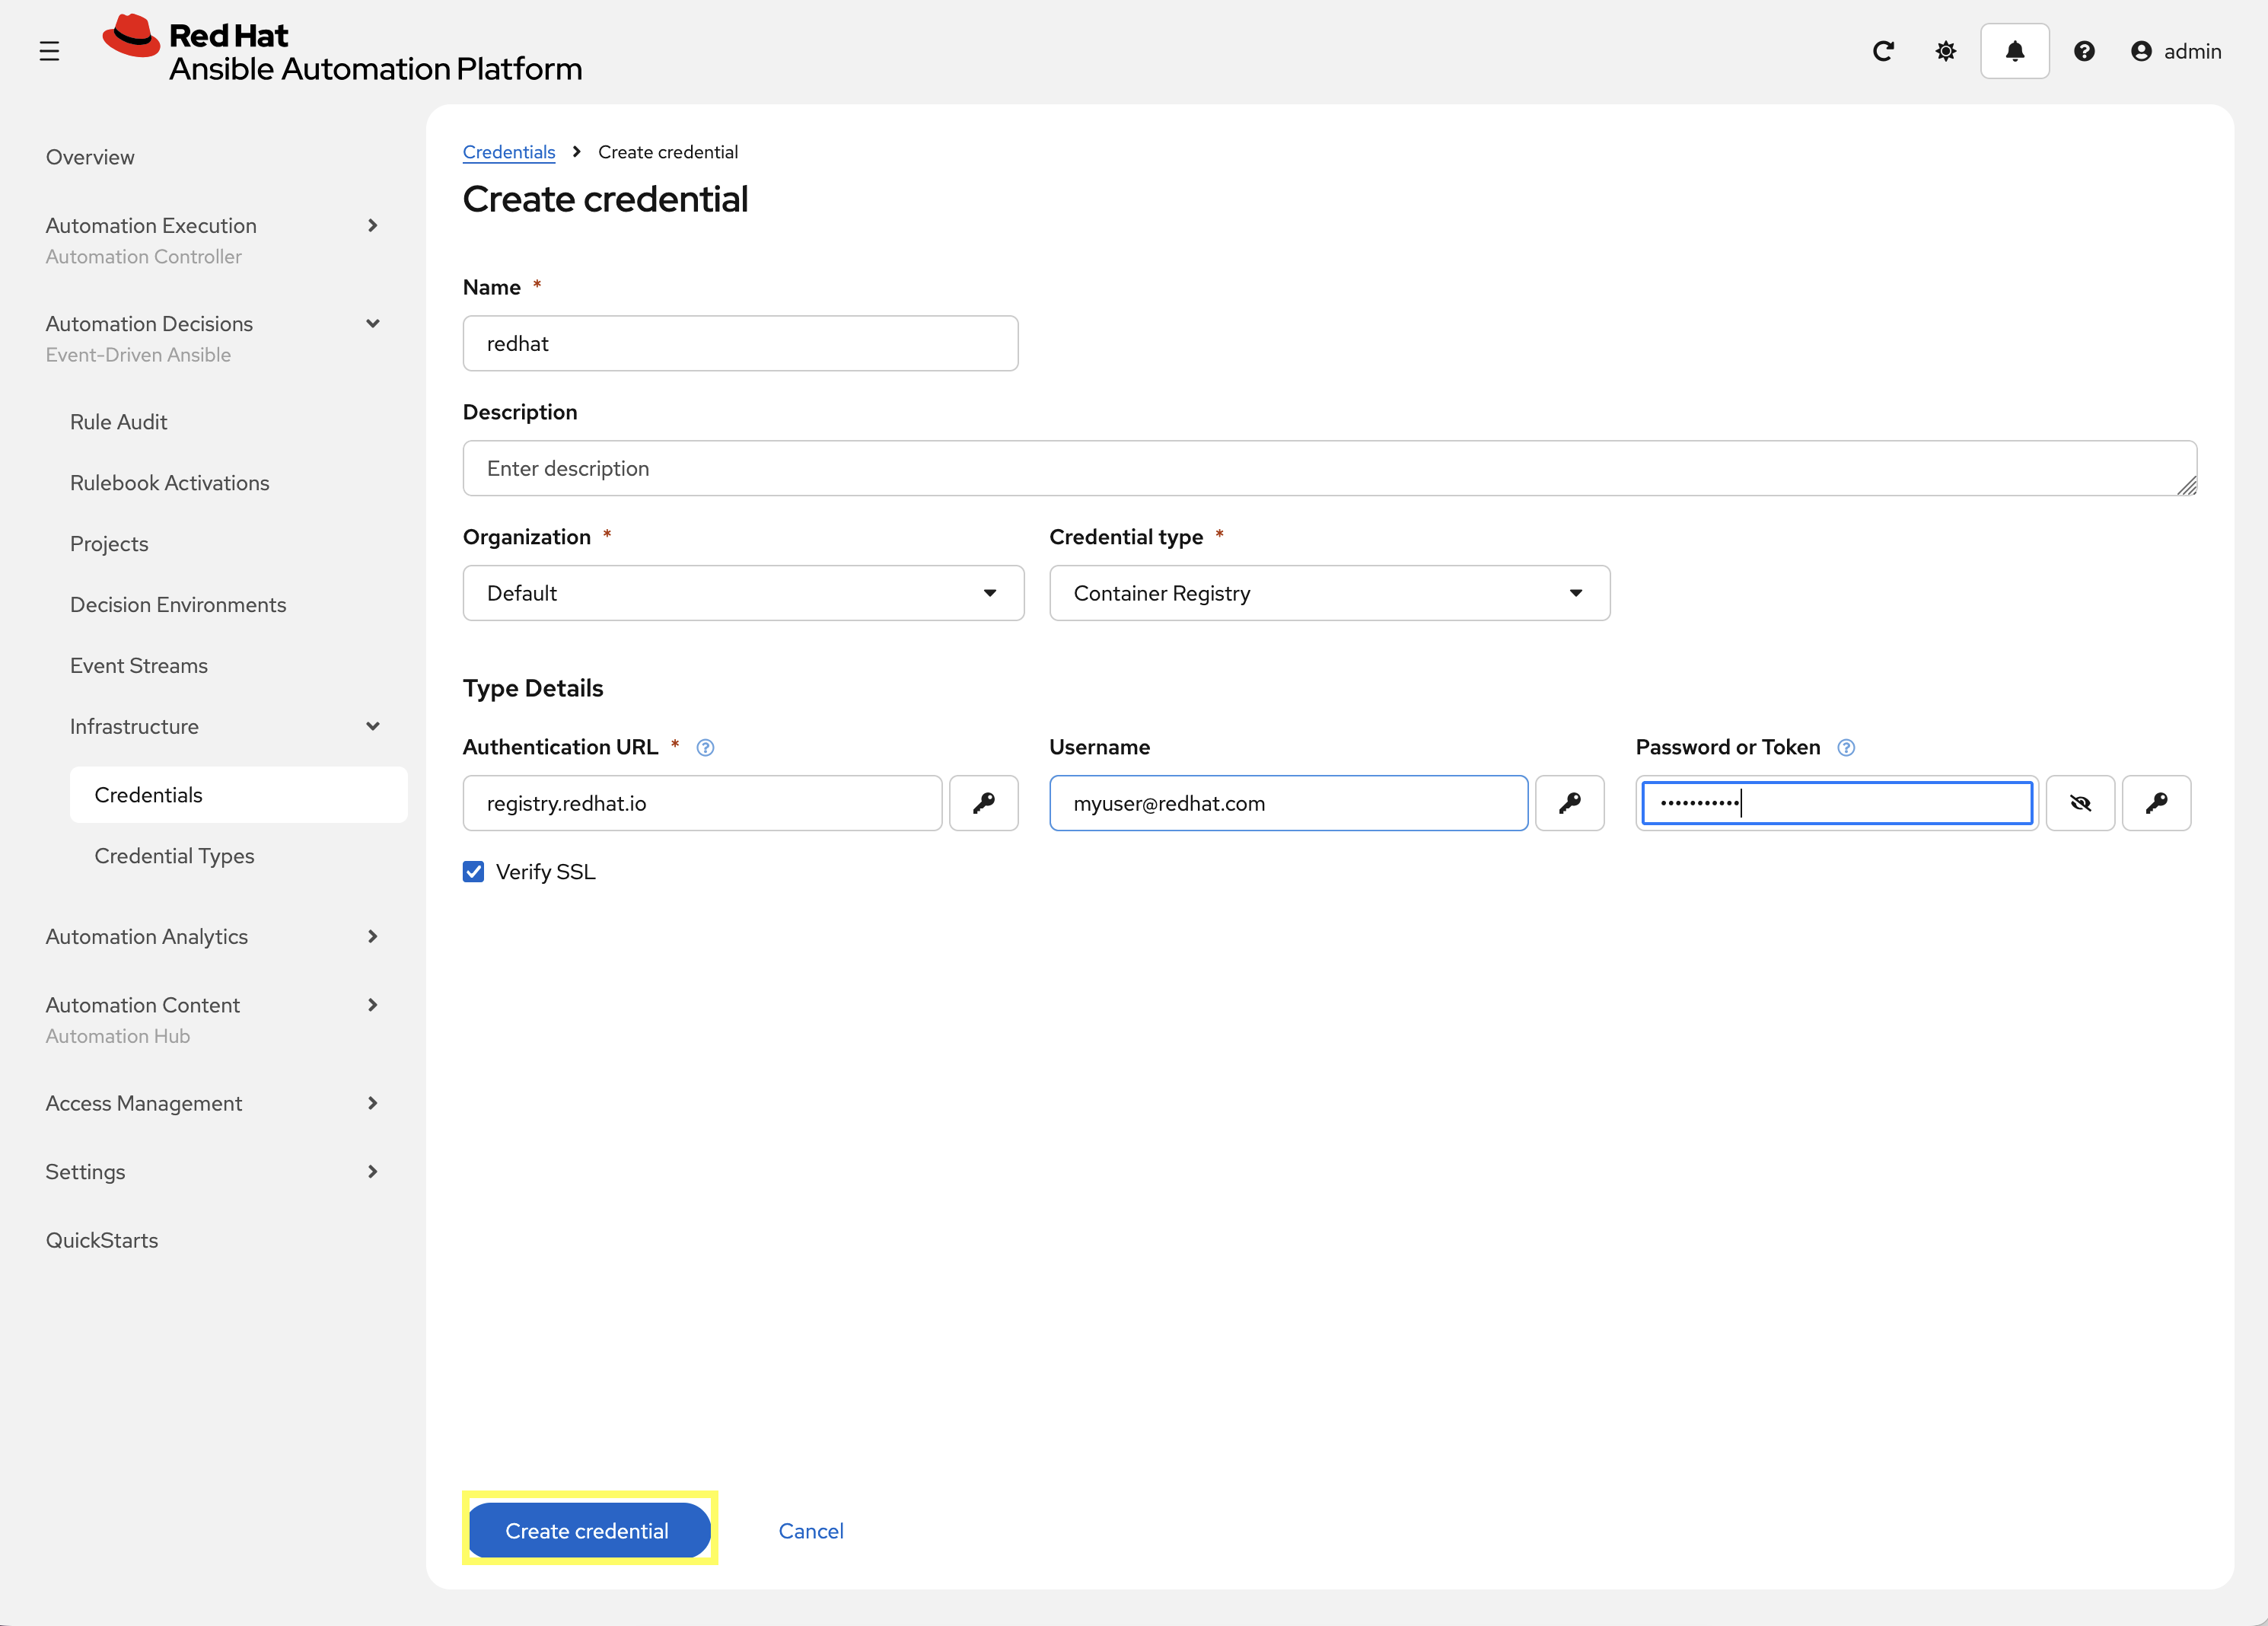Open the admin user account menu

(x=2176, y=50)
